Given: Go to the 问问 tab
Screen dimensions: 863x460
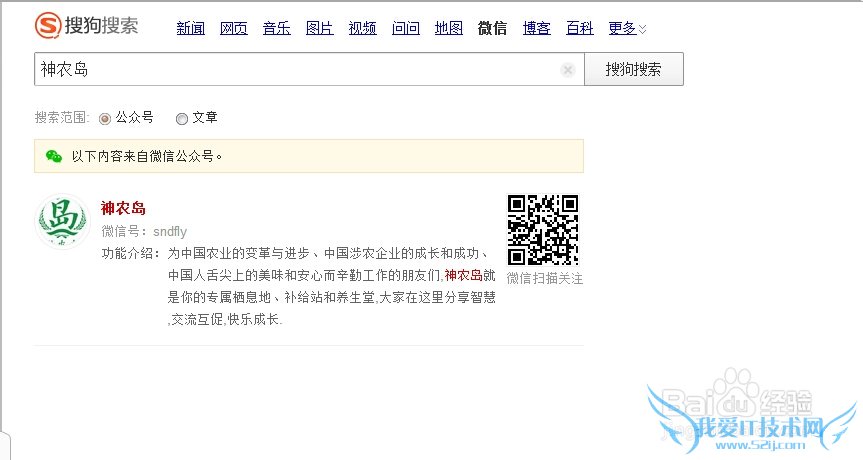Looking at the screenshot, I should 406,28.
